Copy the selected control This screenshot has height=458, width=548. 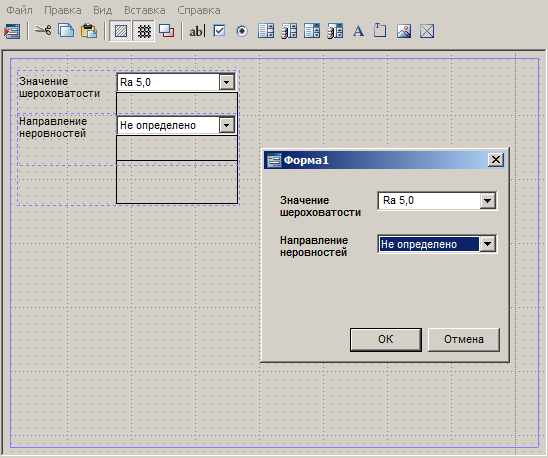pos(66,31)
